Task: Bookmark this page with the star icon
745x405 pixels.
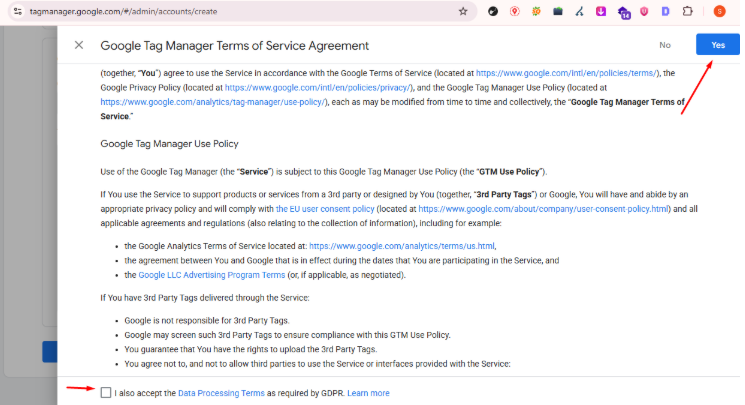Action: tap(463, 11)
